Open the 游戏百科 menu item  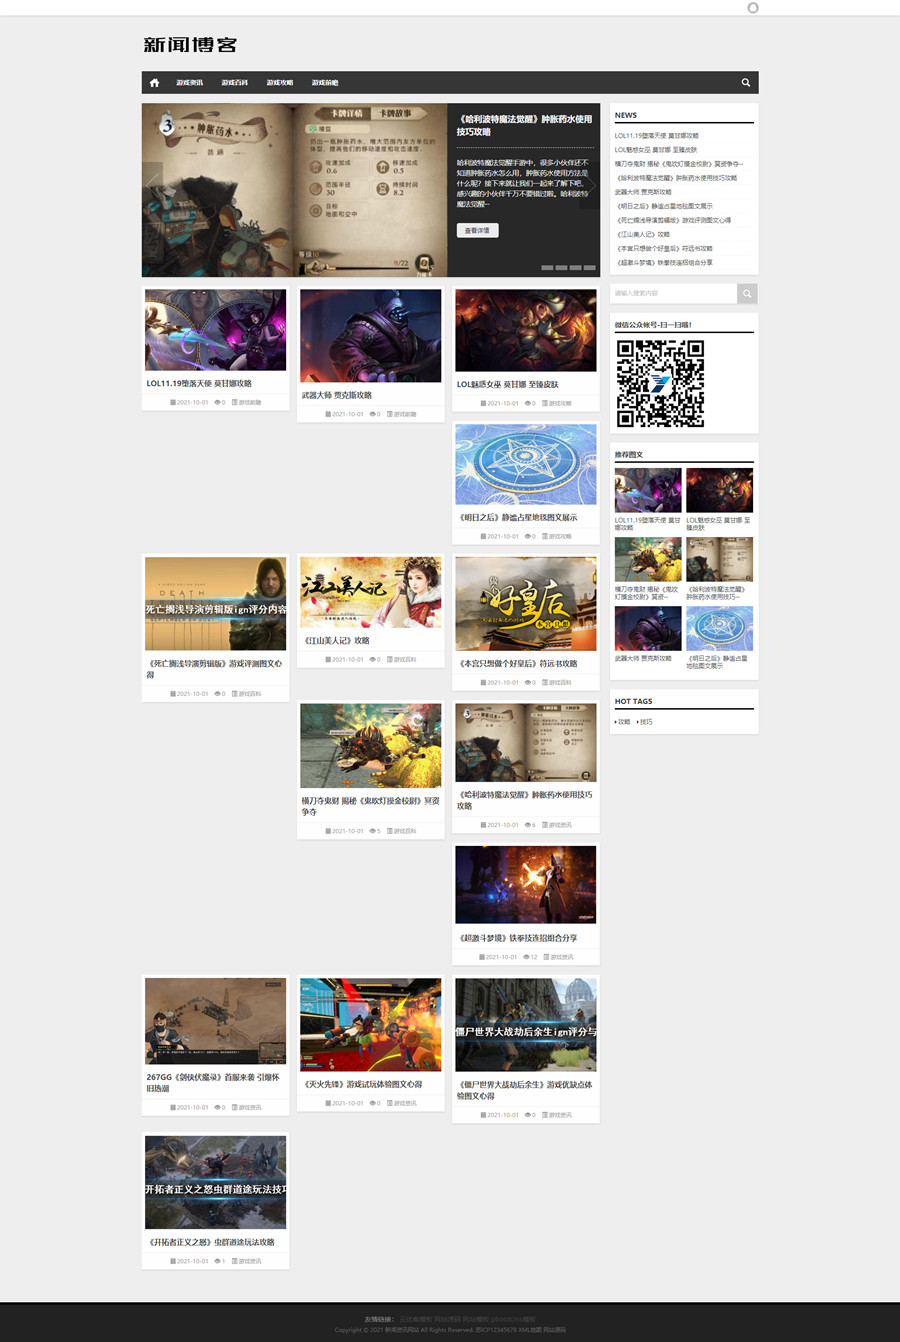pos(234,83)
